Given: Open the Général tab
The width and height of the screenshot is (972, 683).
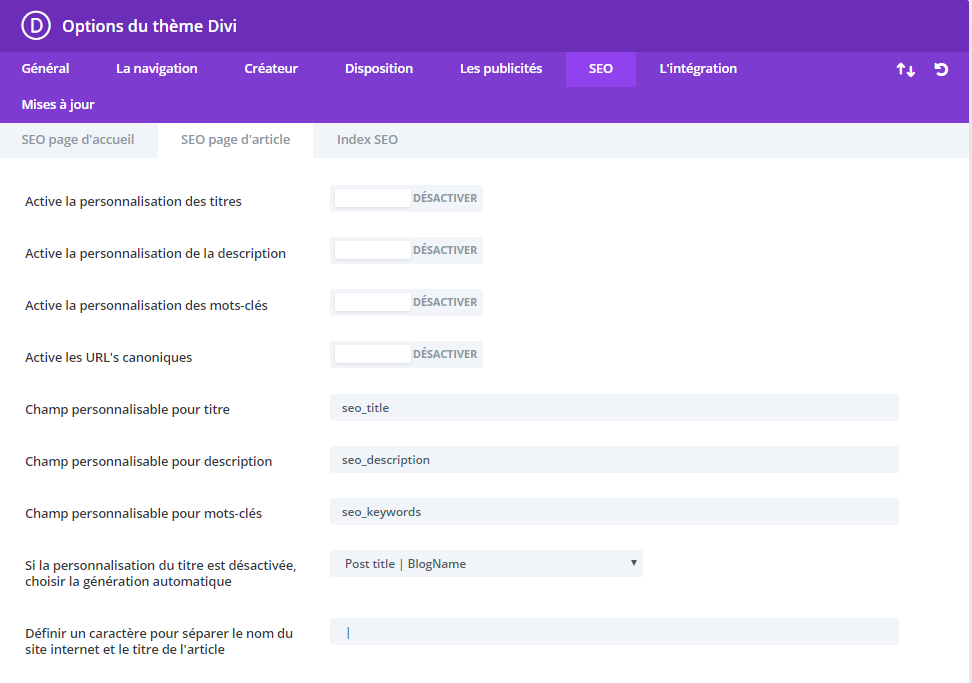Looking at the screenshot, I should (45, 69).
